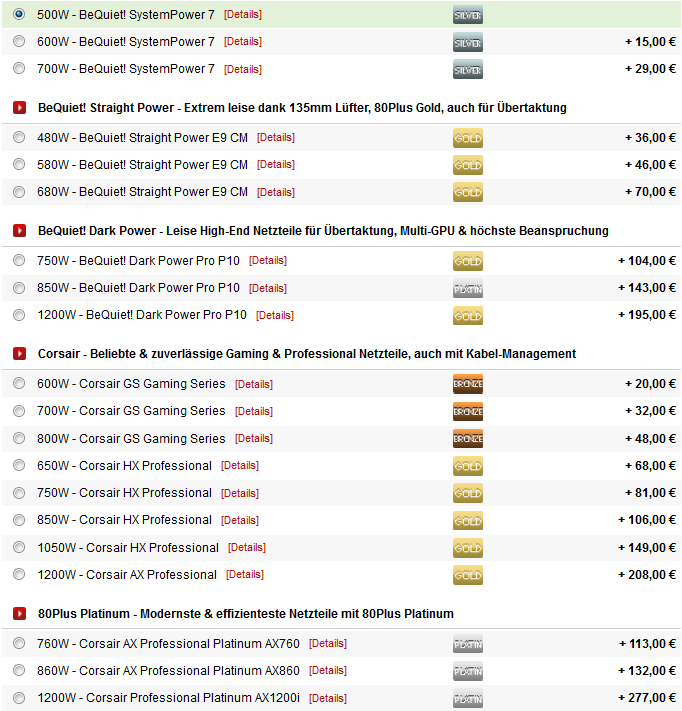Click Silver badge on 700W SystemPower 7 row
This screenshot has width=682, height=711.
point(468,70)
